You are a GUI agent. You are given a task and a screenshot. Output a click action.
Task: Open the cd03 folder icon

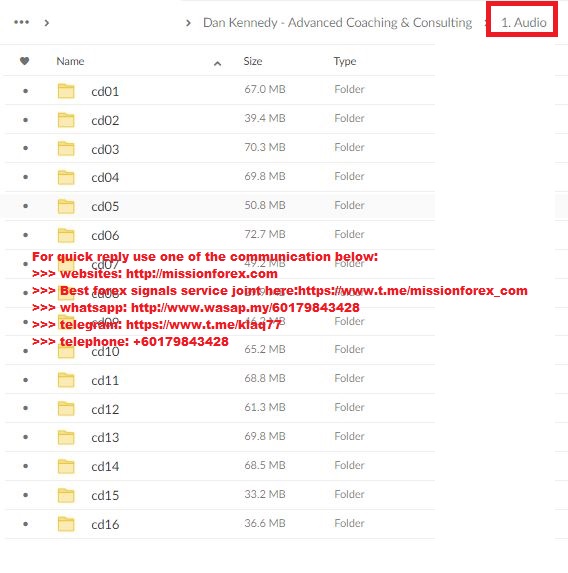coord(66,149)
